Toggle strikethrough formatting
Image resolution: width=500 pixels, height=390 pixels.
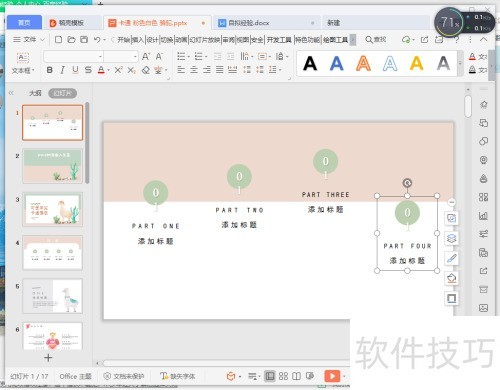pos(88,70)
